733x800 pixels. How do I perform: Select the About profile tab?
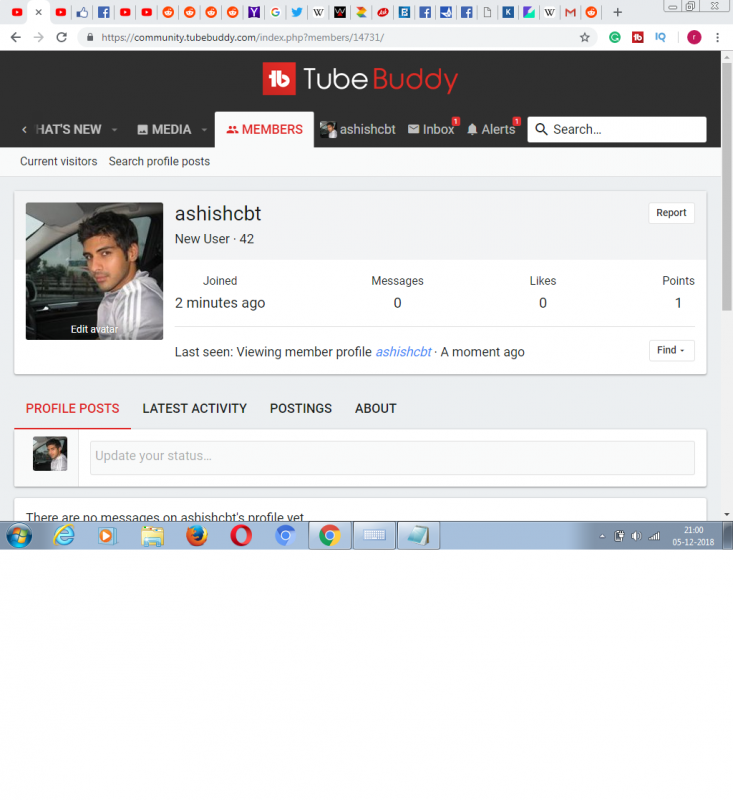coord(375,408)
